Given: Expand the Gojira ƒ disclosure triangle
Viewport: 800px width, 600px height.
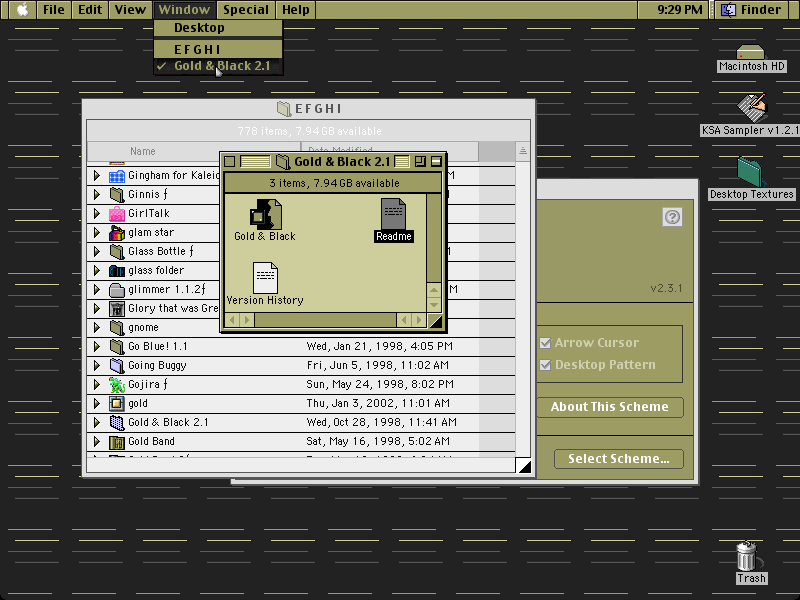Looking at the screenshot, I should point(96,385).
